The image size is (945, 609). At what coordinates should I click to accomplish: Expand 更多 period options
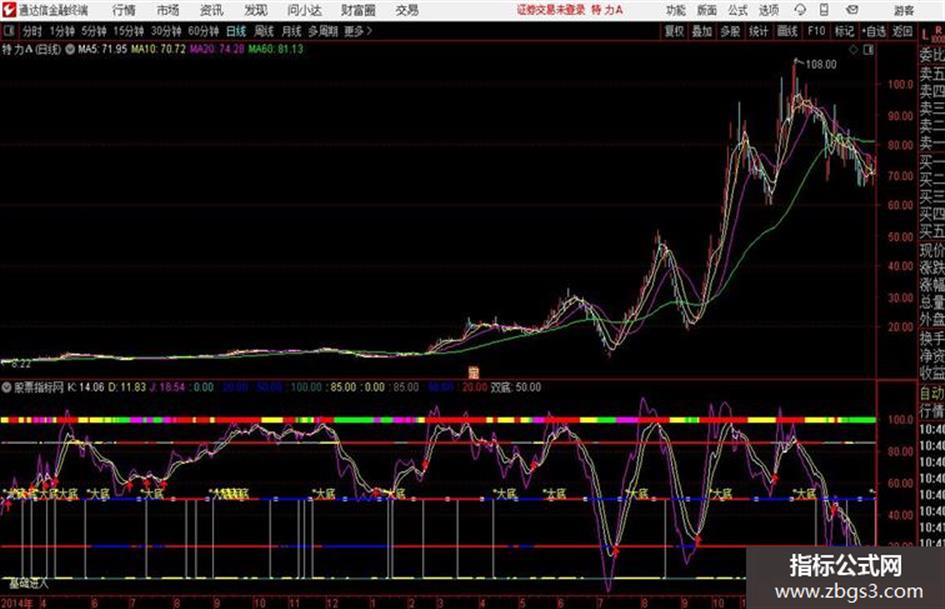[358, 31]
